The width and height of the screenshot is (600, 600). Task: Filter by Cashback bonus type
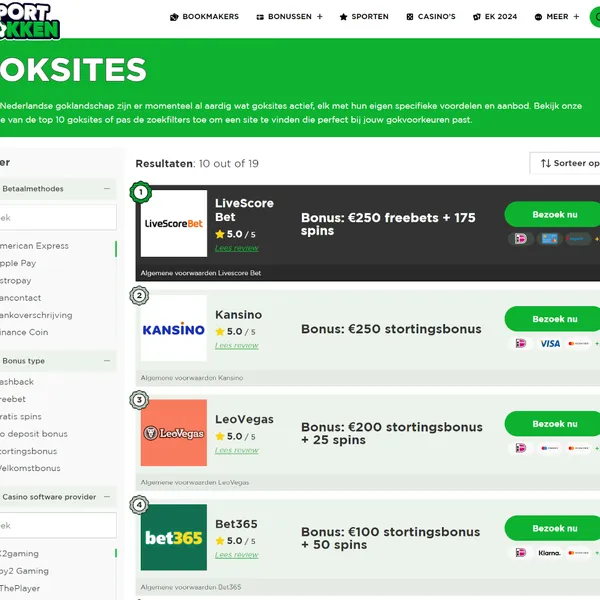click(x=17, y=382)
